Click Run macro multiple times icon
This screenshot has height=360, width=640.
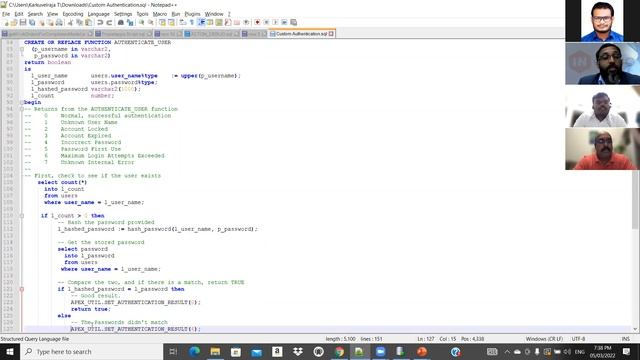(x=284, y=22)
